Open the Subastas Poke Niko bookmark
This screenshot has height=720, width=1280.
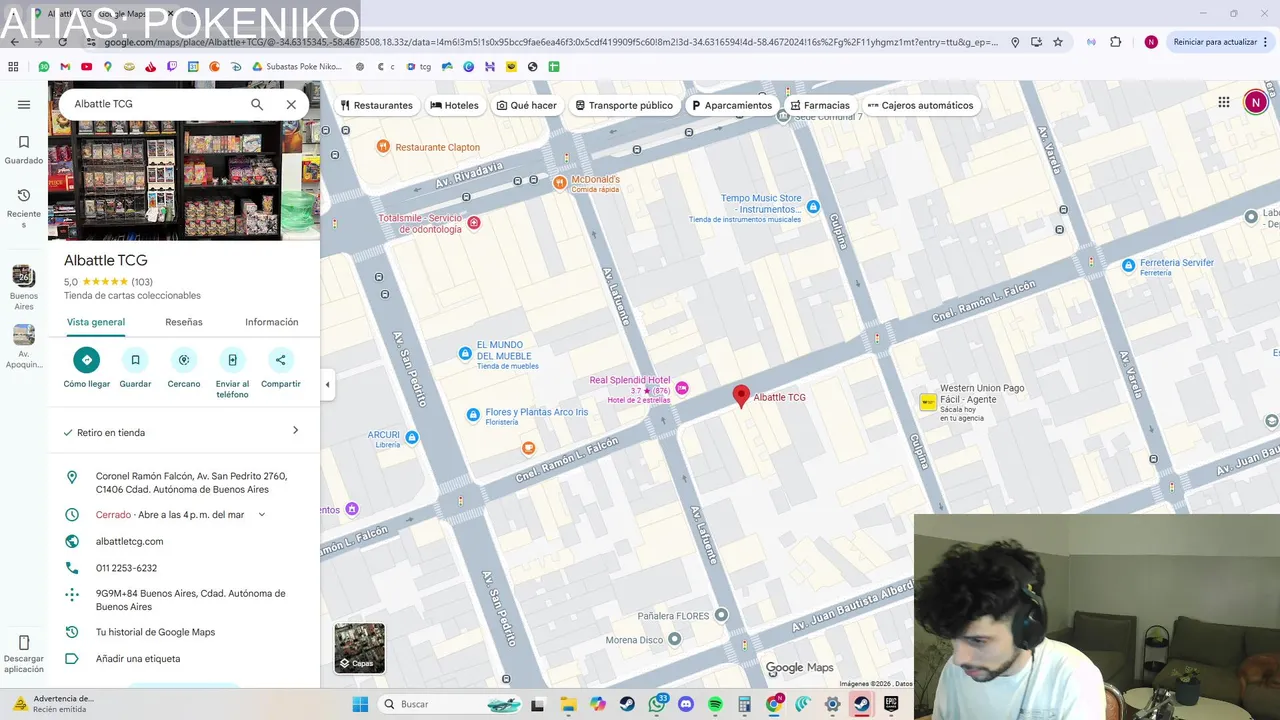[x=299, y=67]
